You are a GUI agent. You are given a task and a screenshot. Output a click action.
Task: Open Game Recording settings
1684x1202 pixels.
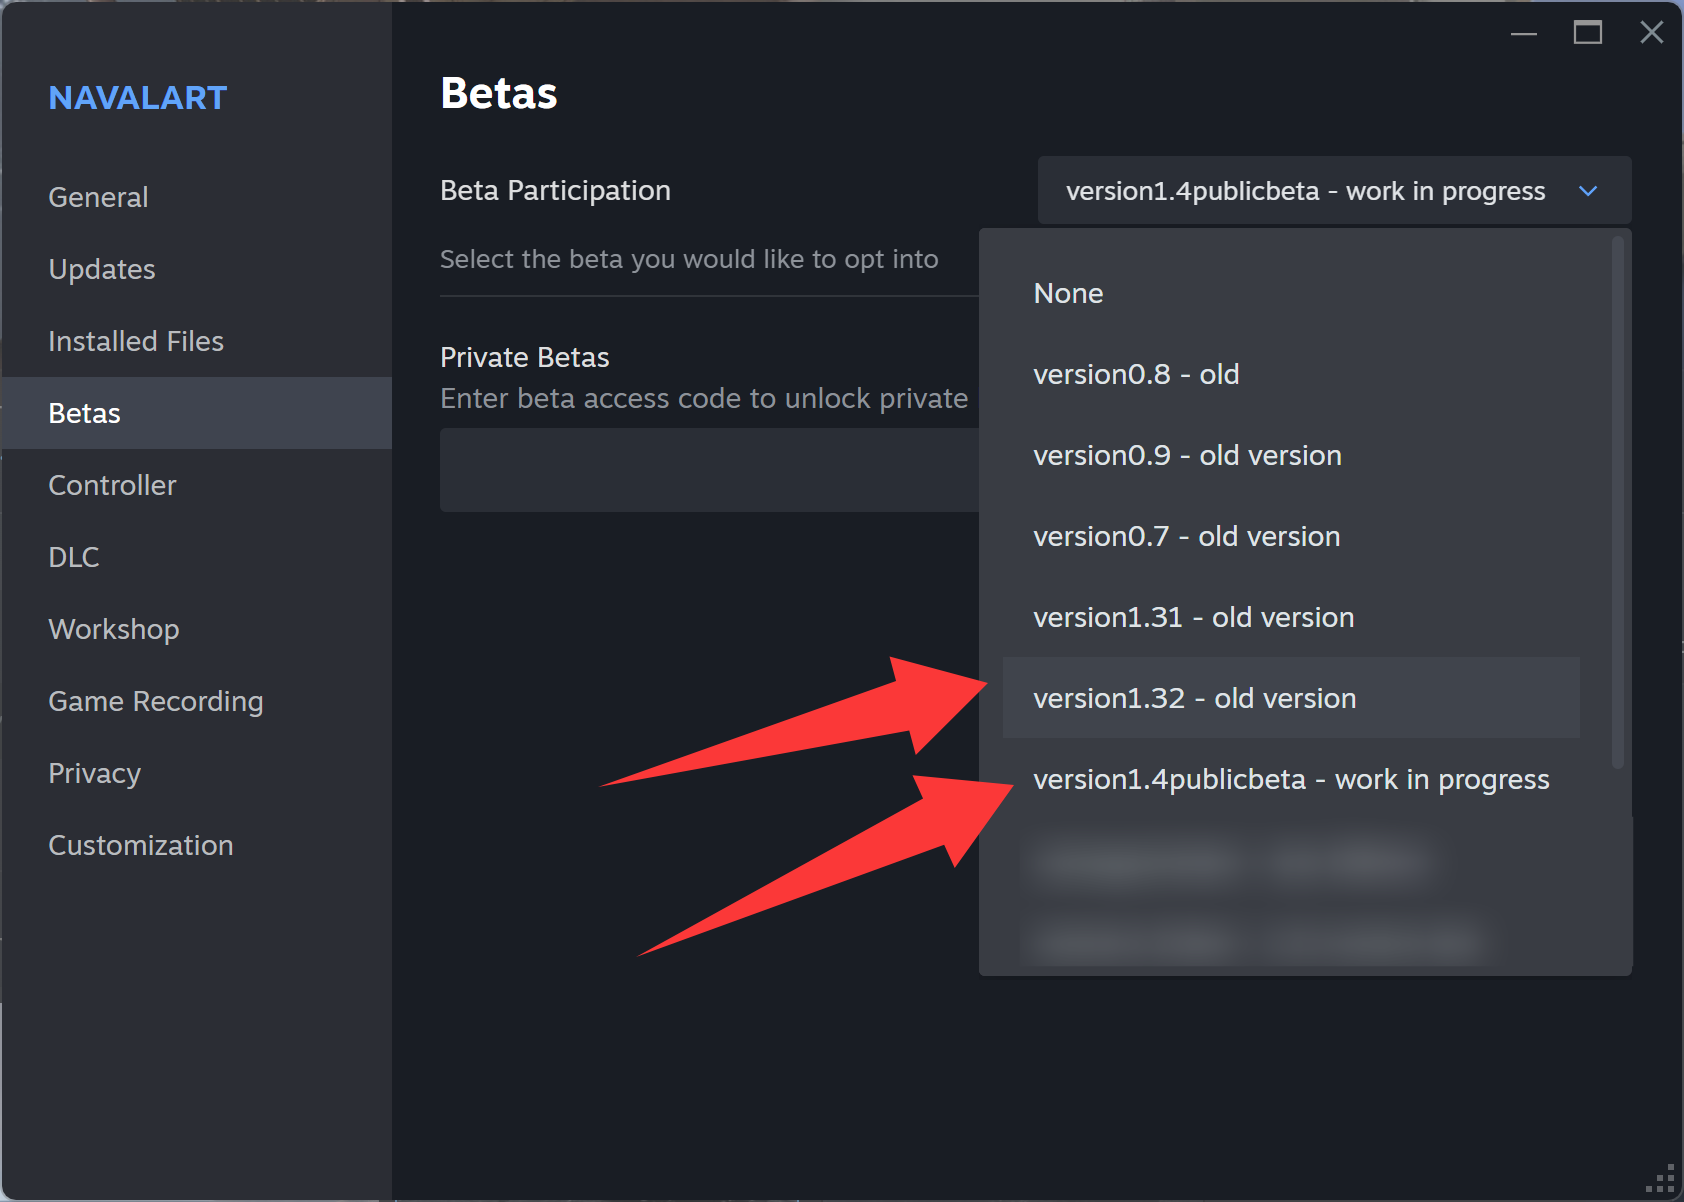(x=155, y=701)
